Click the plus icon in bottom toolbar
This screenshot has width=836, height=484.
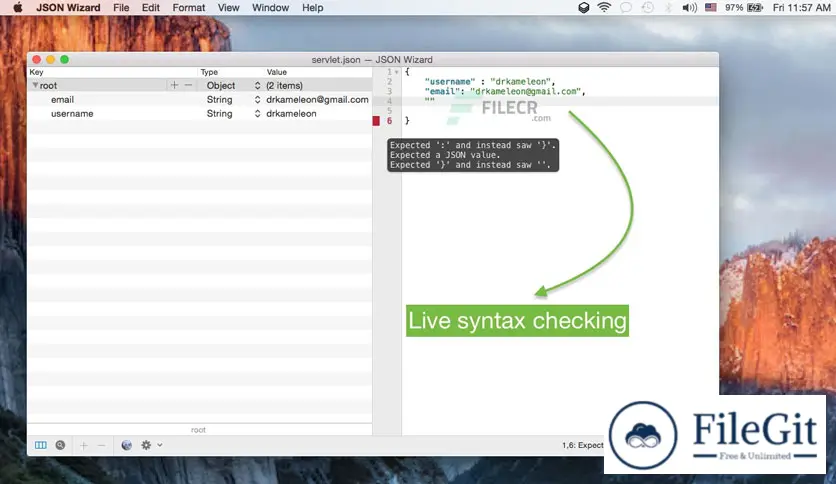click(83, 445)
